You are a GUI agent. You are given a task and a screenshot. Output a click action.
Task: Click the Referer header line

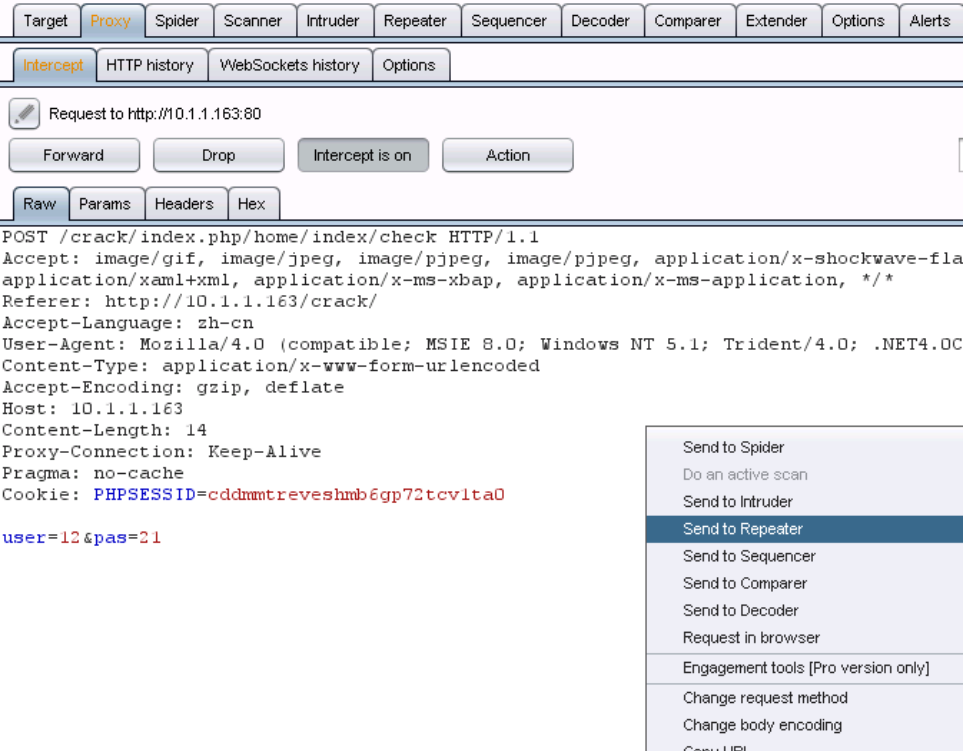(x=189, y=302)
